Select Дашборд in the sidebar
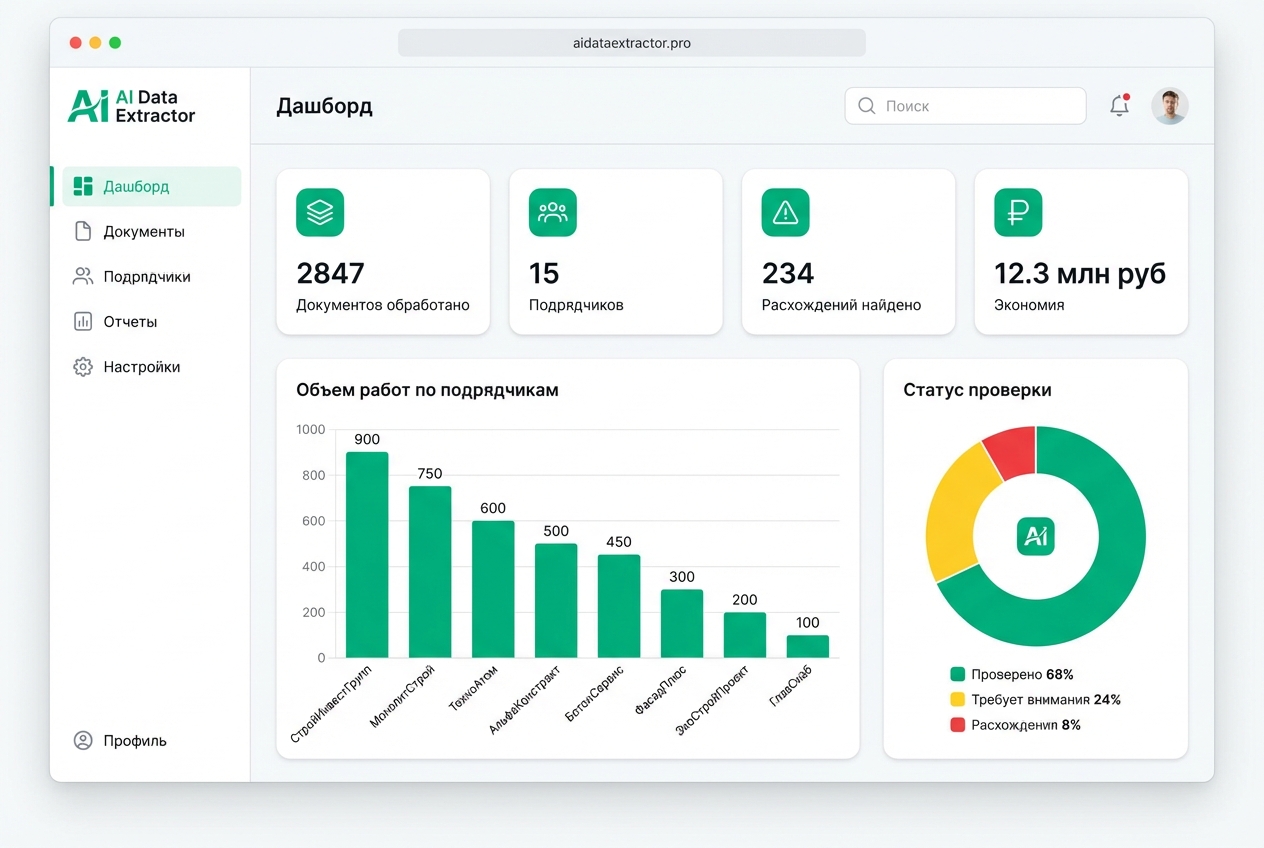Screen dimensions: 1264x848 (136, 186)
